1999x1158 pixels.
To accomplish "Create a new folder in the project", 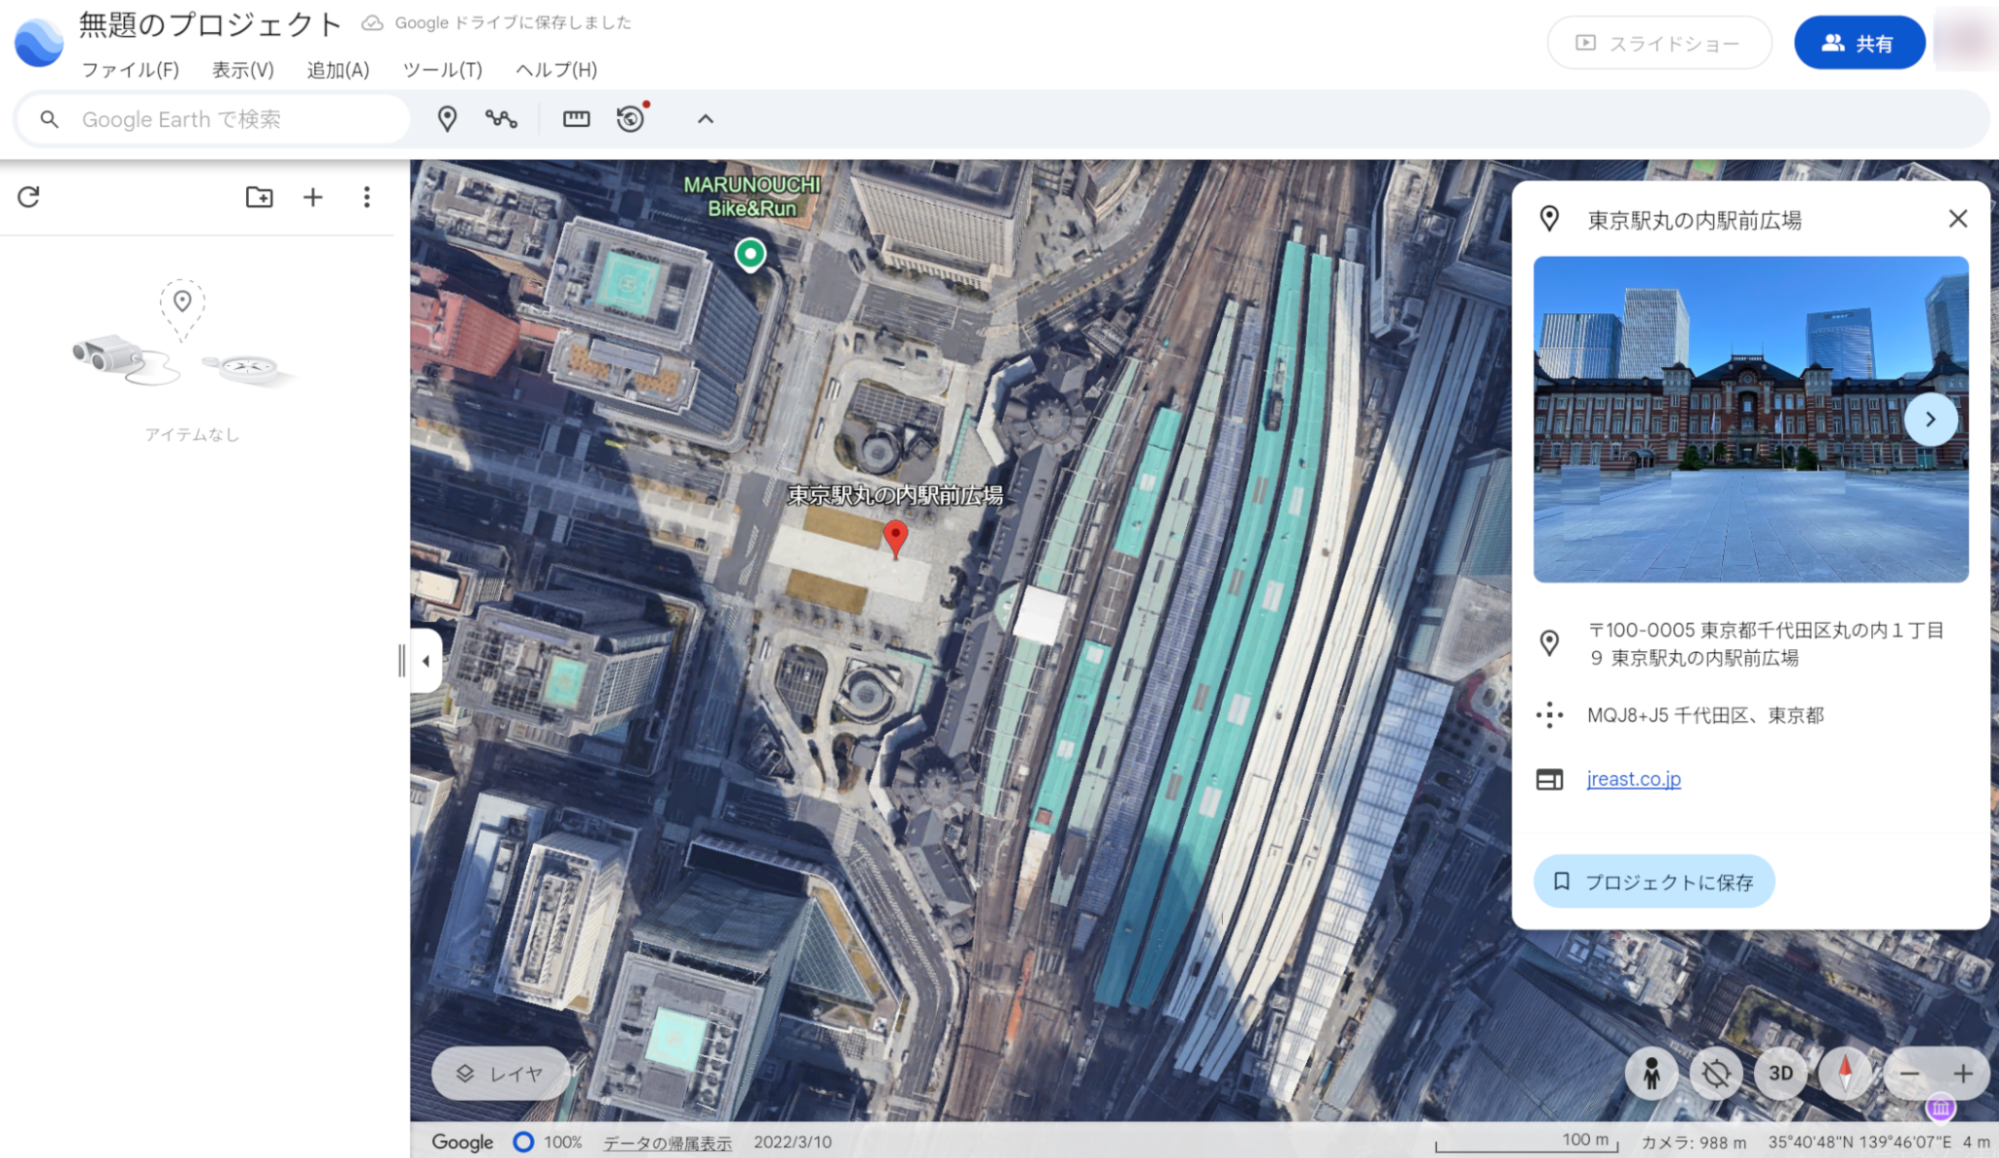I will [259, 197].
